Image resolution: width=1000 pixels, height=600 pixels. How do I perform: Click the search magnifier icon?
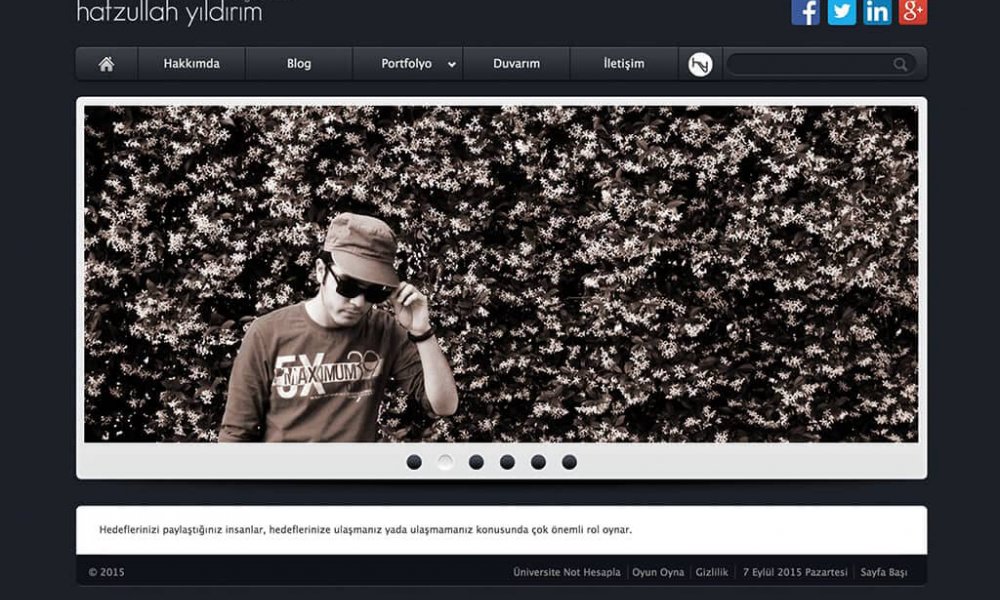pos(899,63)
